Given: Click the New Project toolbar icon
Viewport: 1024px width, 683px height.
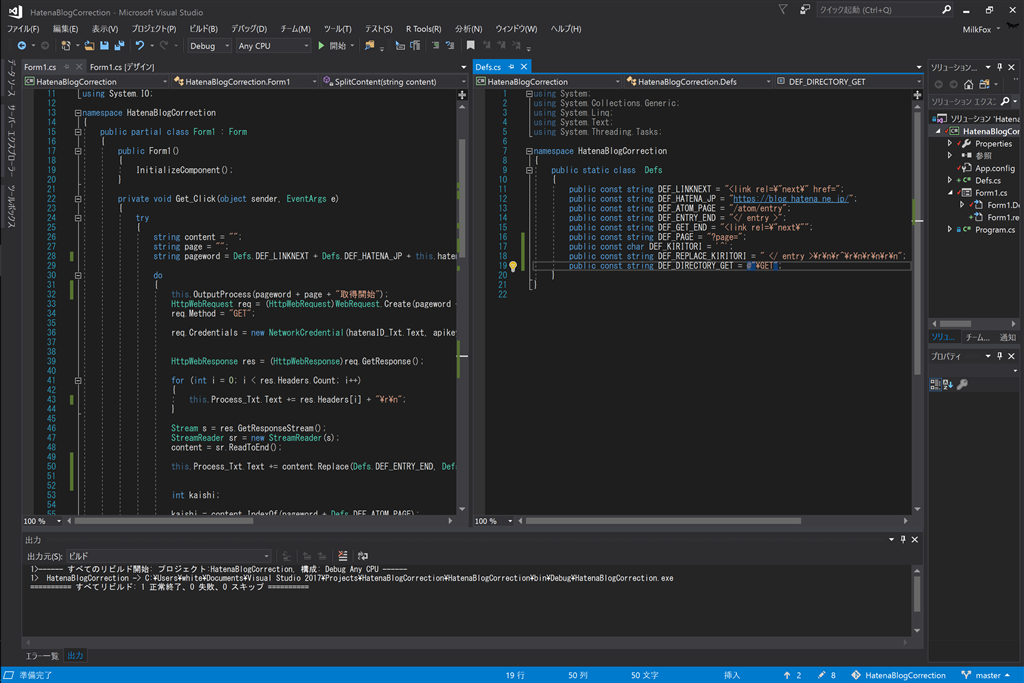Looking at the screenshot, I should pos(65,46).
